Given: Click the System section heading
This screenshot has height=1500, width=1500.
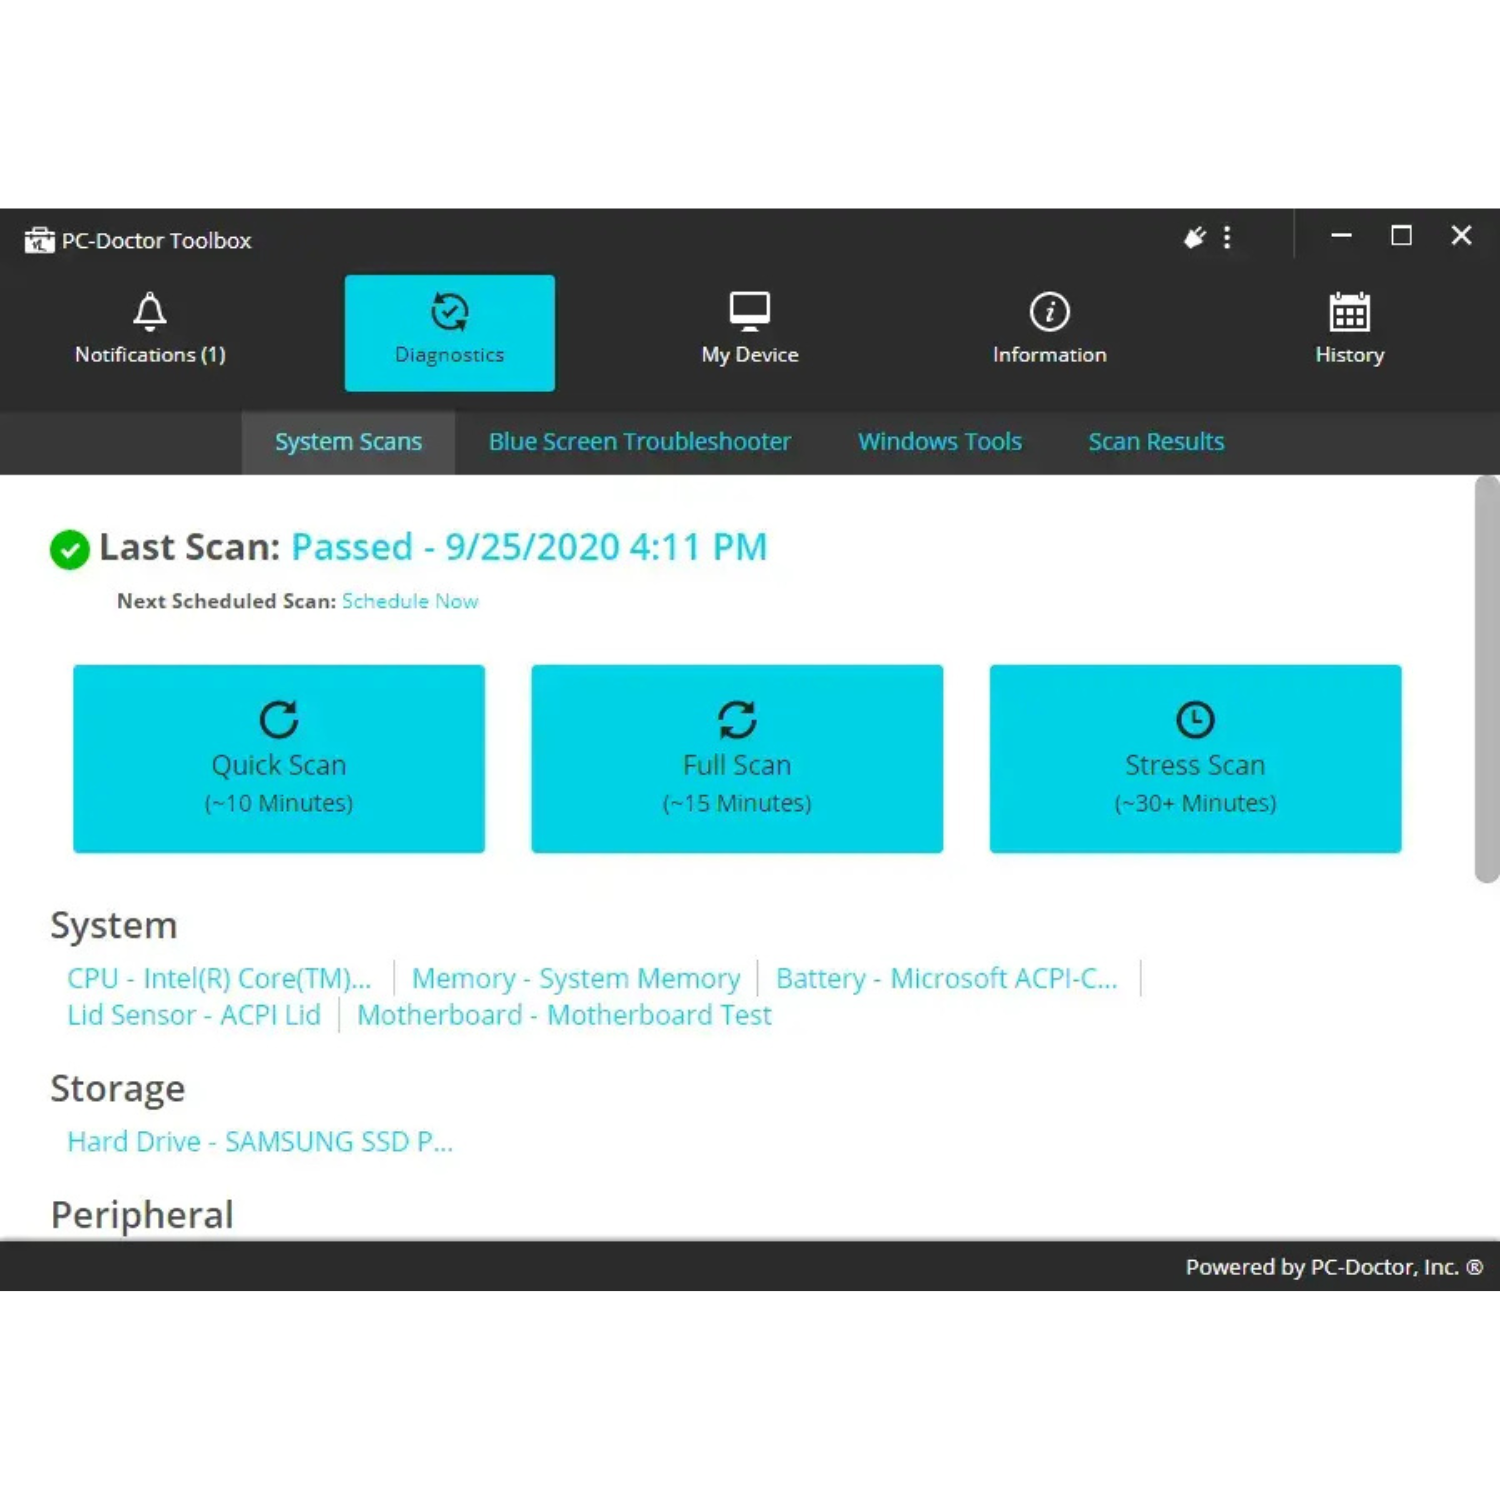Looking at the screenshot, I should (114, 925).
